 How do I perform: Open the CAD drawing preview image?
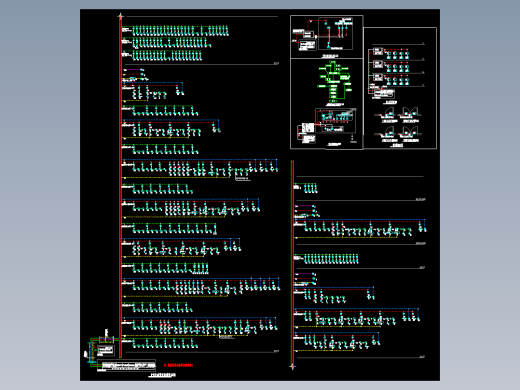(x=260, y=195)
